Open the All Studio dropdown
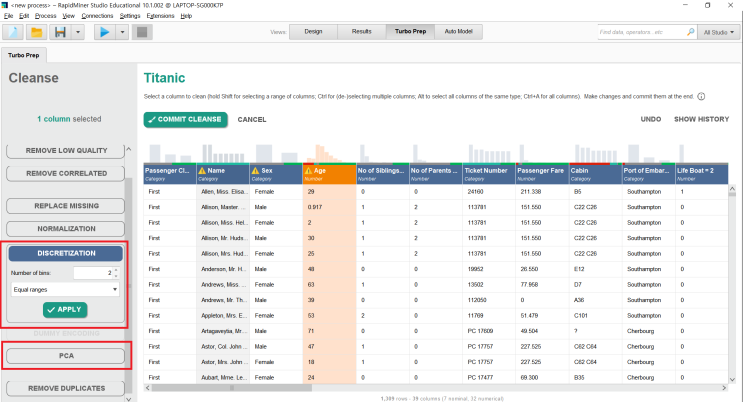This screenshot has height=402, width=743. [718, 32]
